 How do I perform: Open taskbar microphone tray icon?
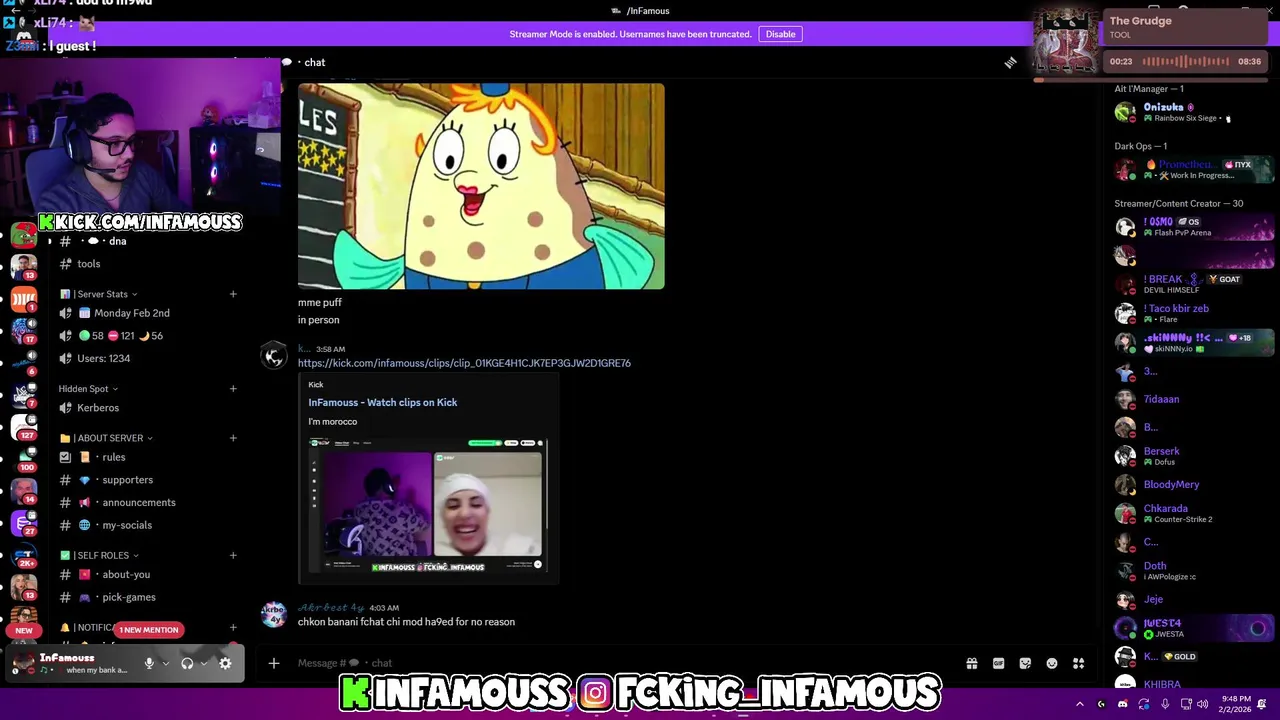pyautogui.click(x=1165, y=704)
